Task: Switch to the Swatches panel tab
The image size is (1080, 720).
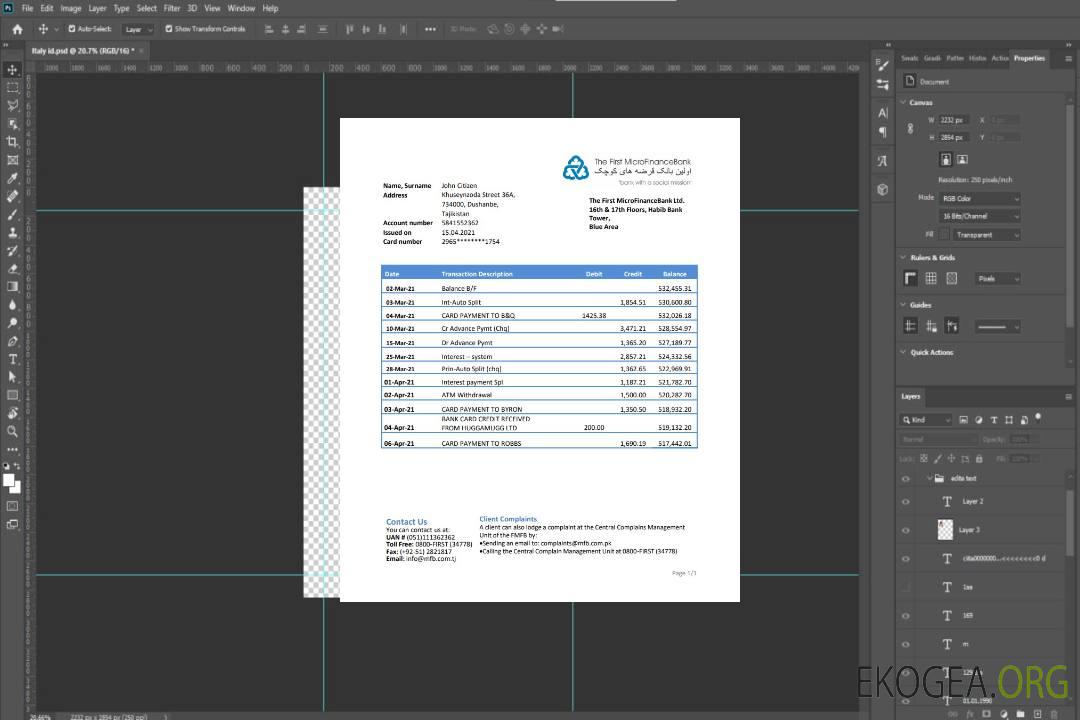Action: pyautogui.click(x=910, y=58)
